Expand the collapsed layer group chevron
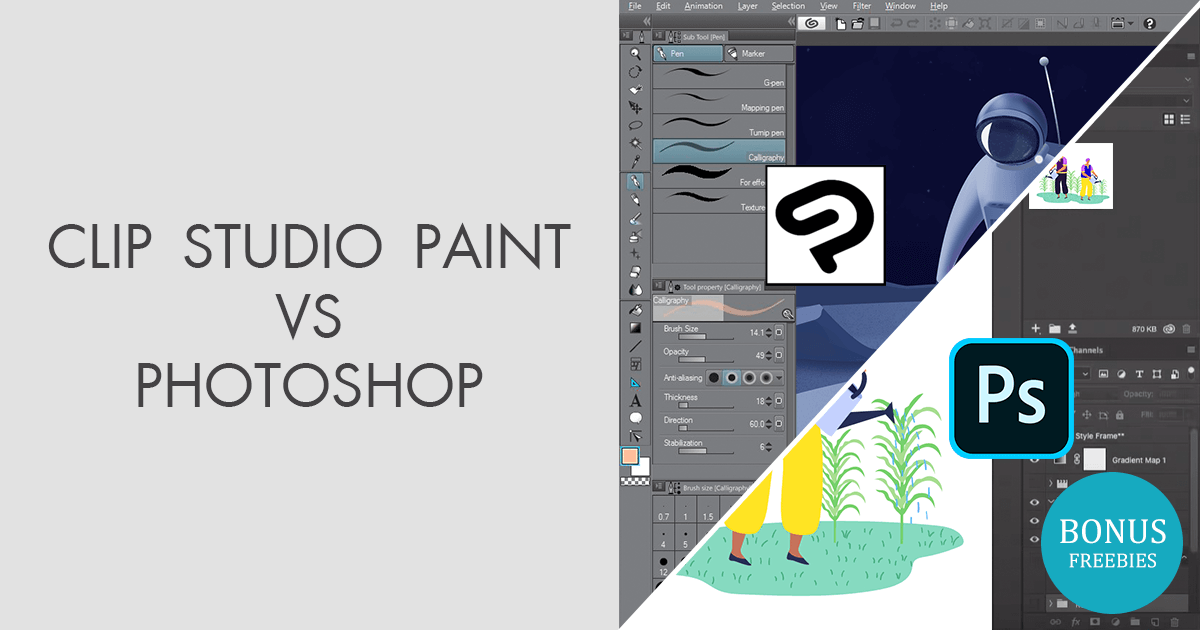This screenshot has width=1200, height=630. 1051,483
